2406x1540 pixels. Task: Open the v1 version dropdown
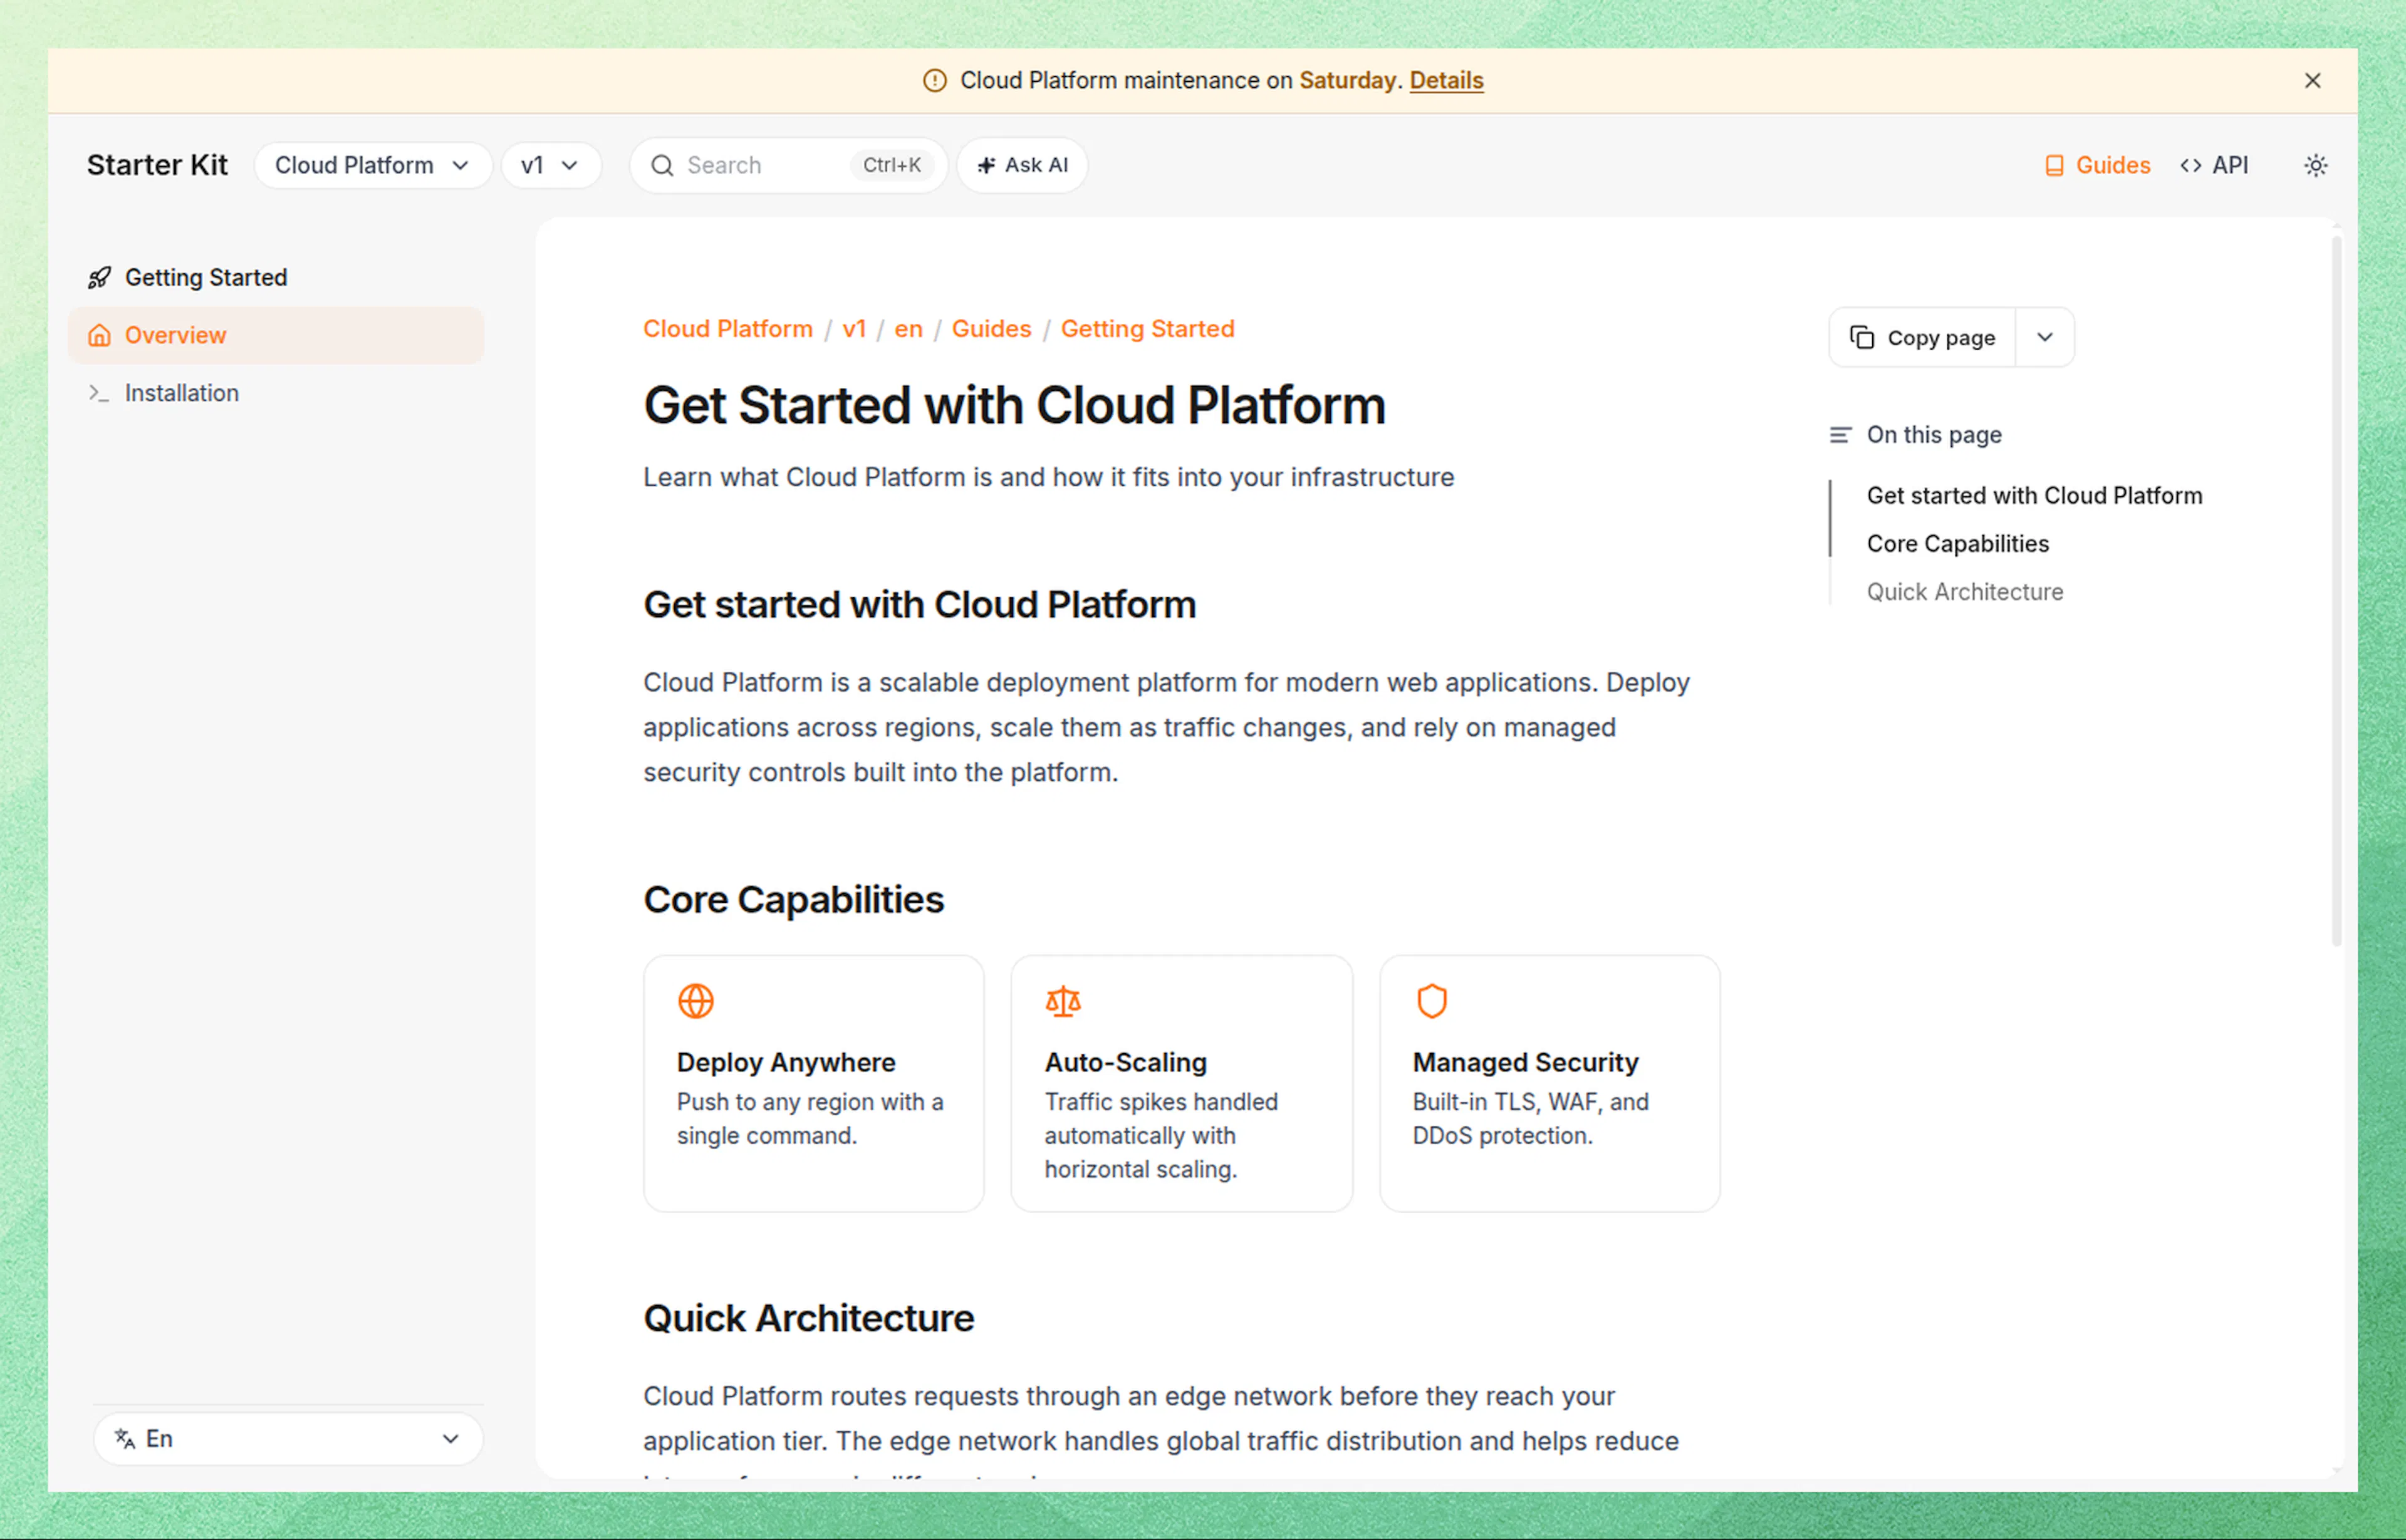click(550, 165)
